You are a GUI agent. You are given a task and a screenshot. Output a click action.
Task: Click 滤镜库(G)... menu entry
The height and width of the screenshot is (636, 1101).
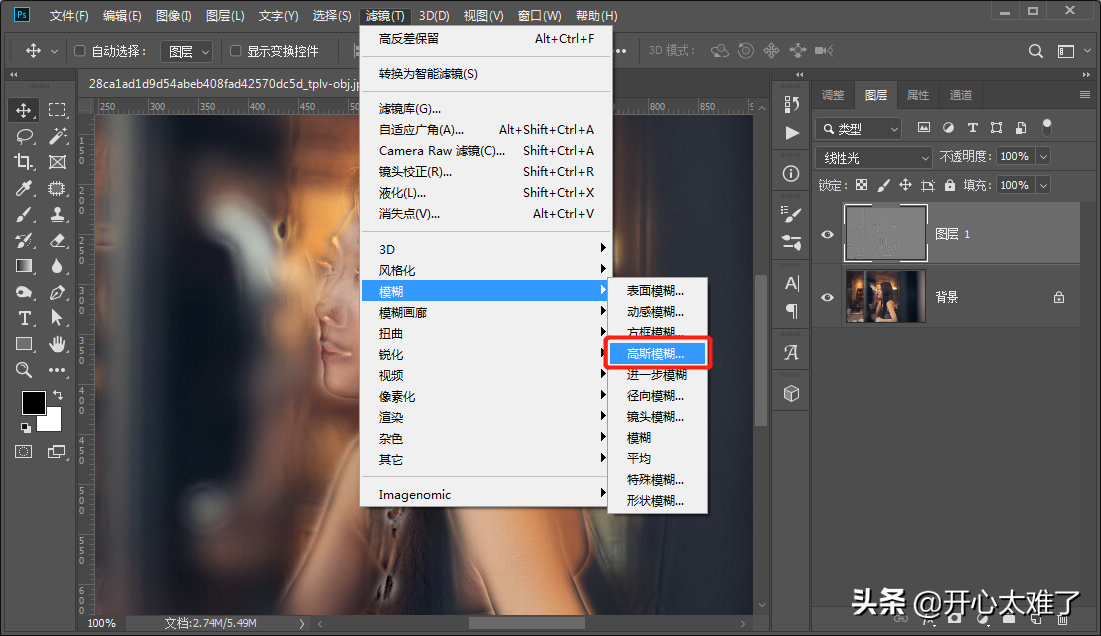tap(410, 108)
